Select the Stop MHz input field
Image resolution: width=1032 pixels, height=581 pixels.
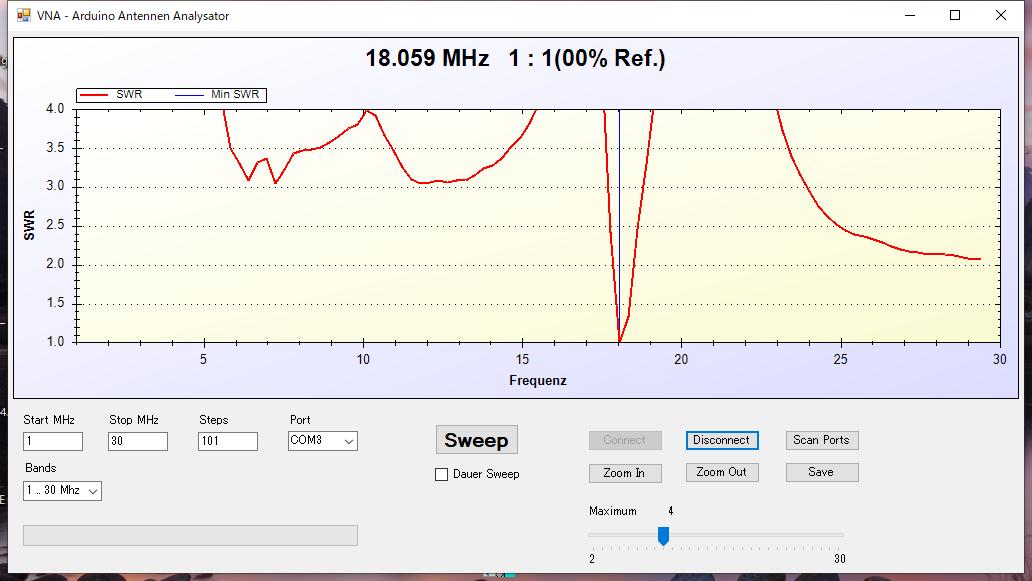pos(138,442)
